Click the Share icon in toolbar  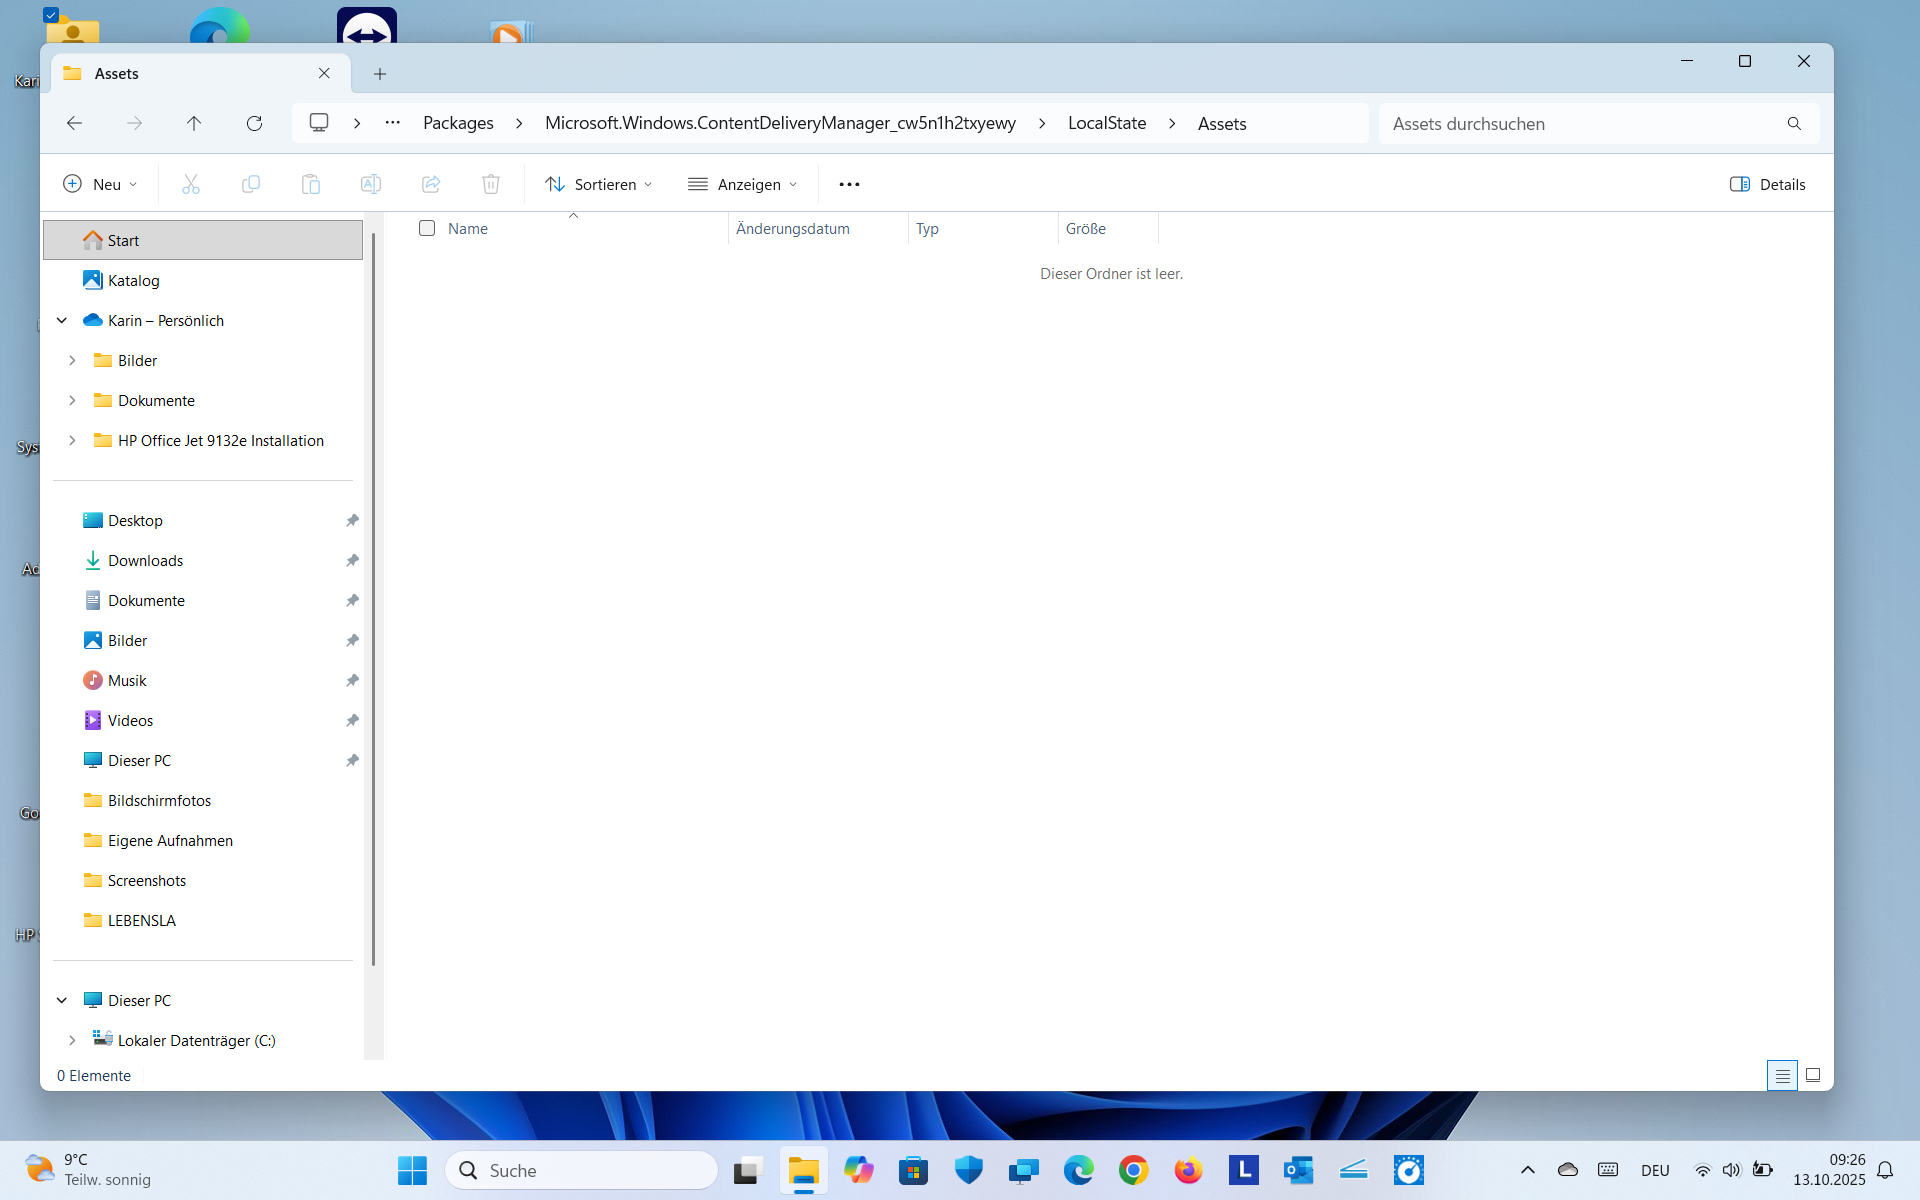tap(431, 184)
